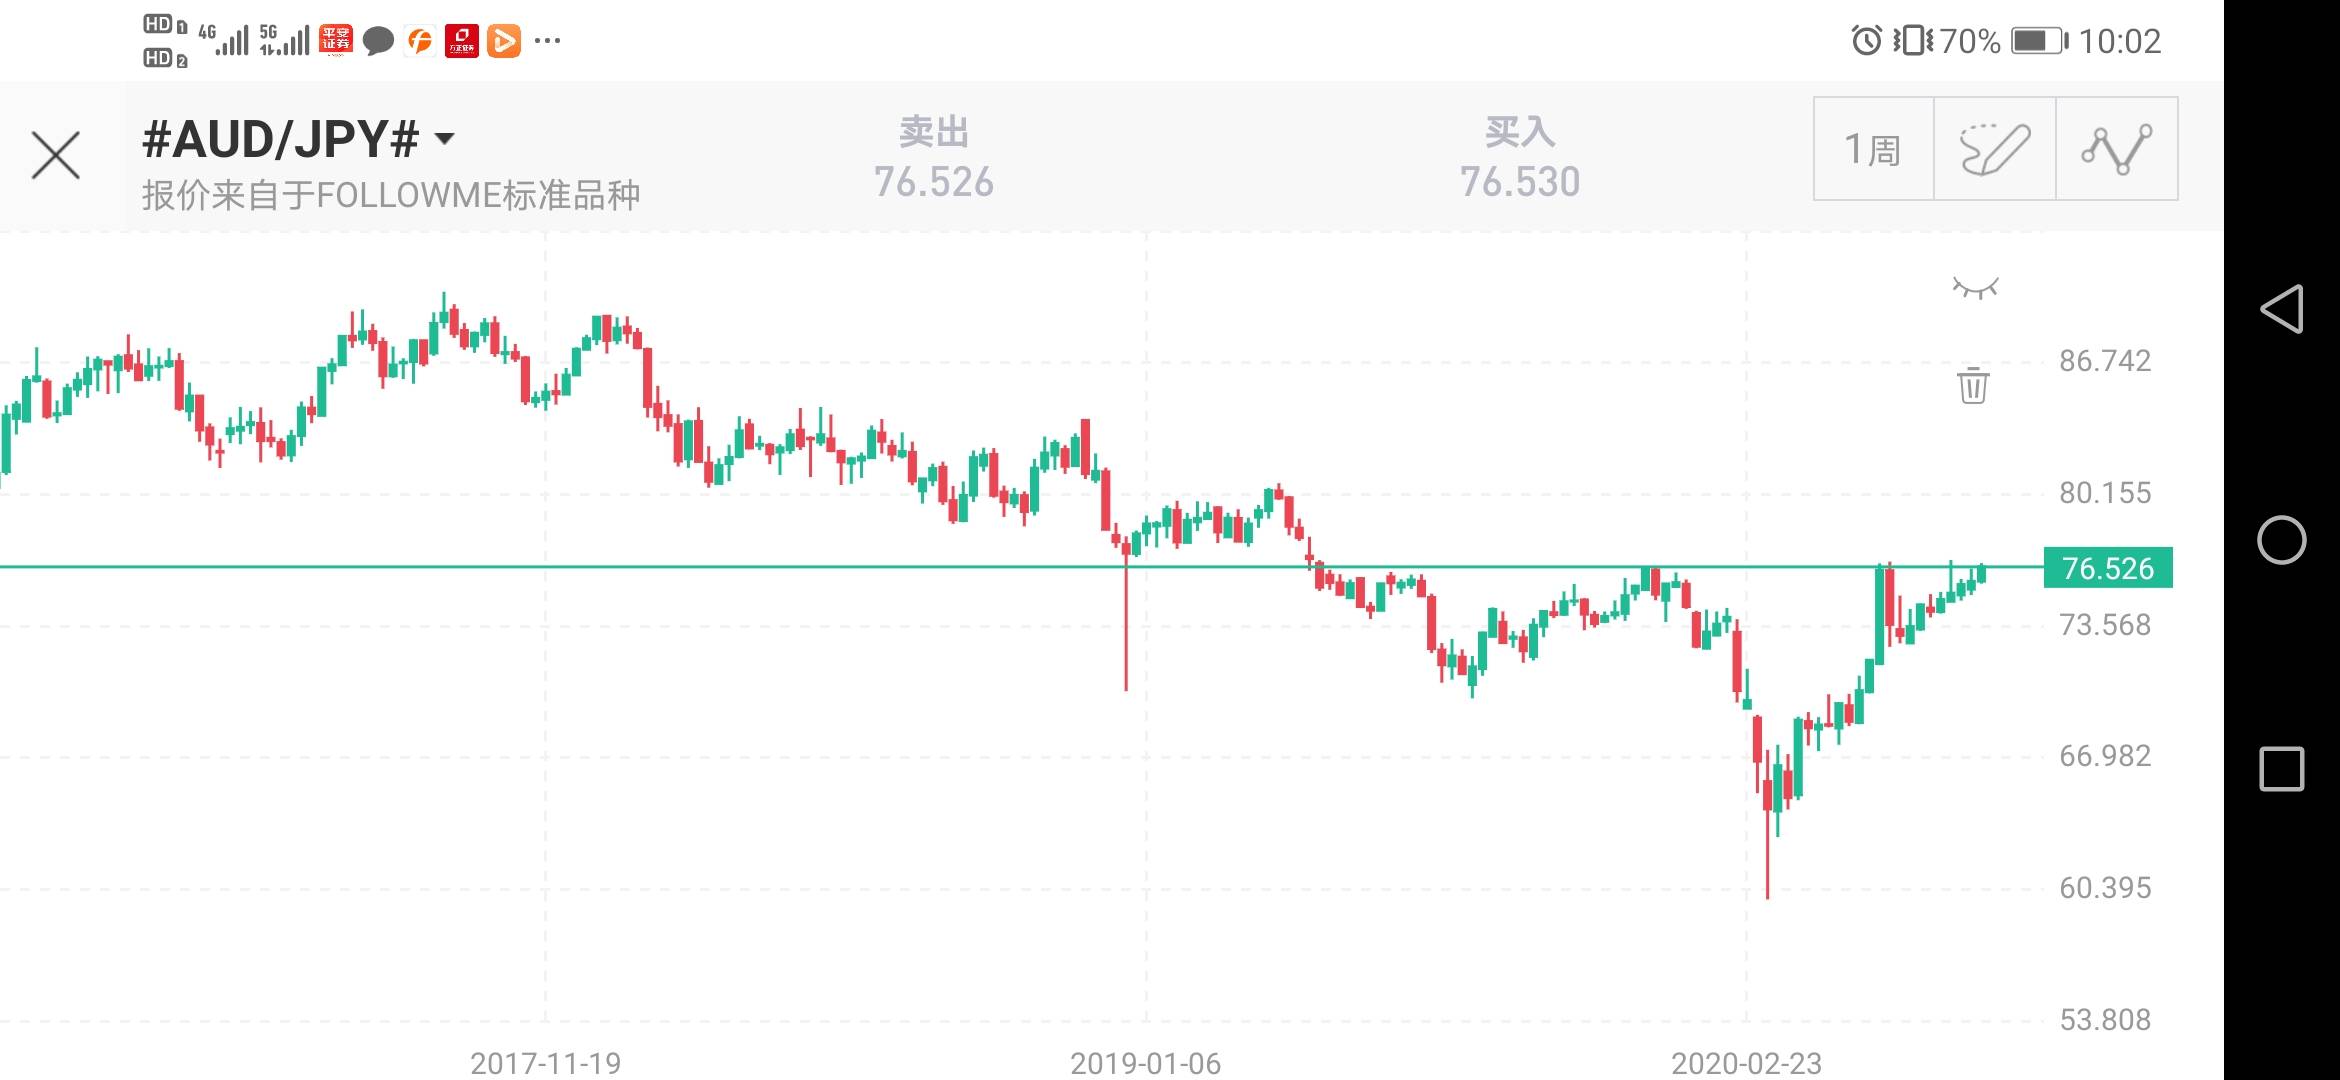
Task: Open the chart indicators line icon
Action: 2116,150
